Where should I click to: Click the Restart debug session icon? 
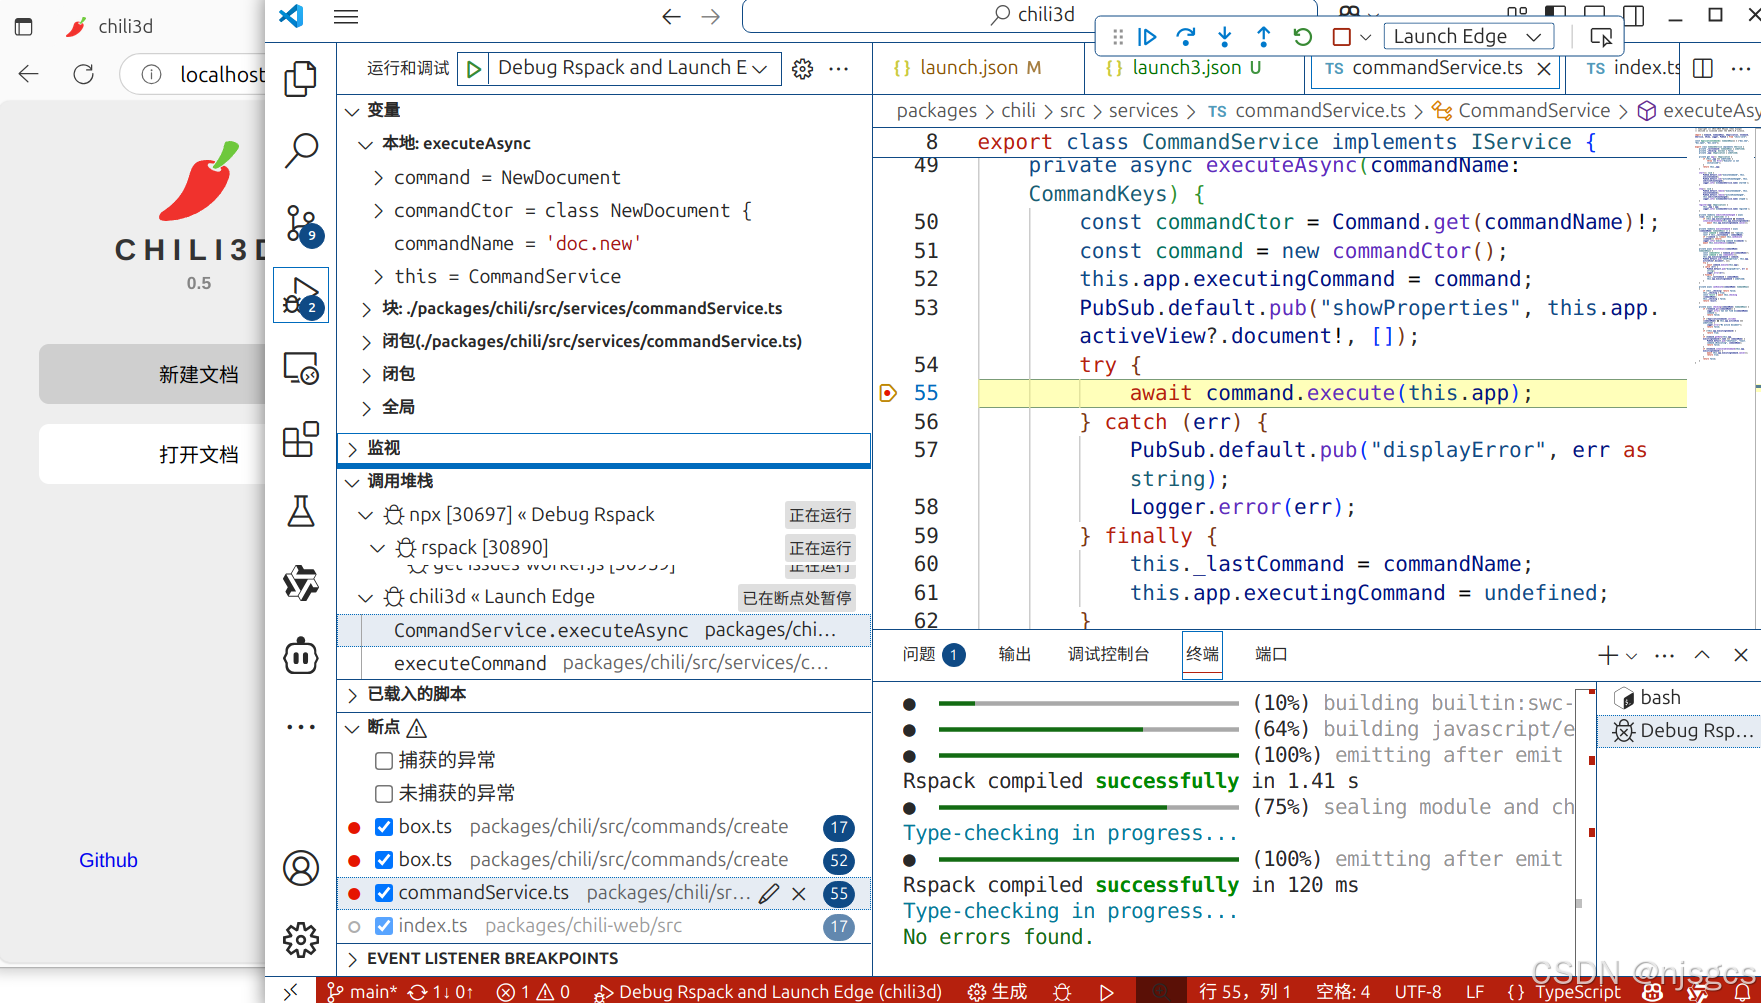(x=1301, y=36)
